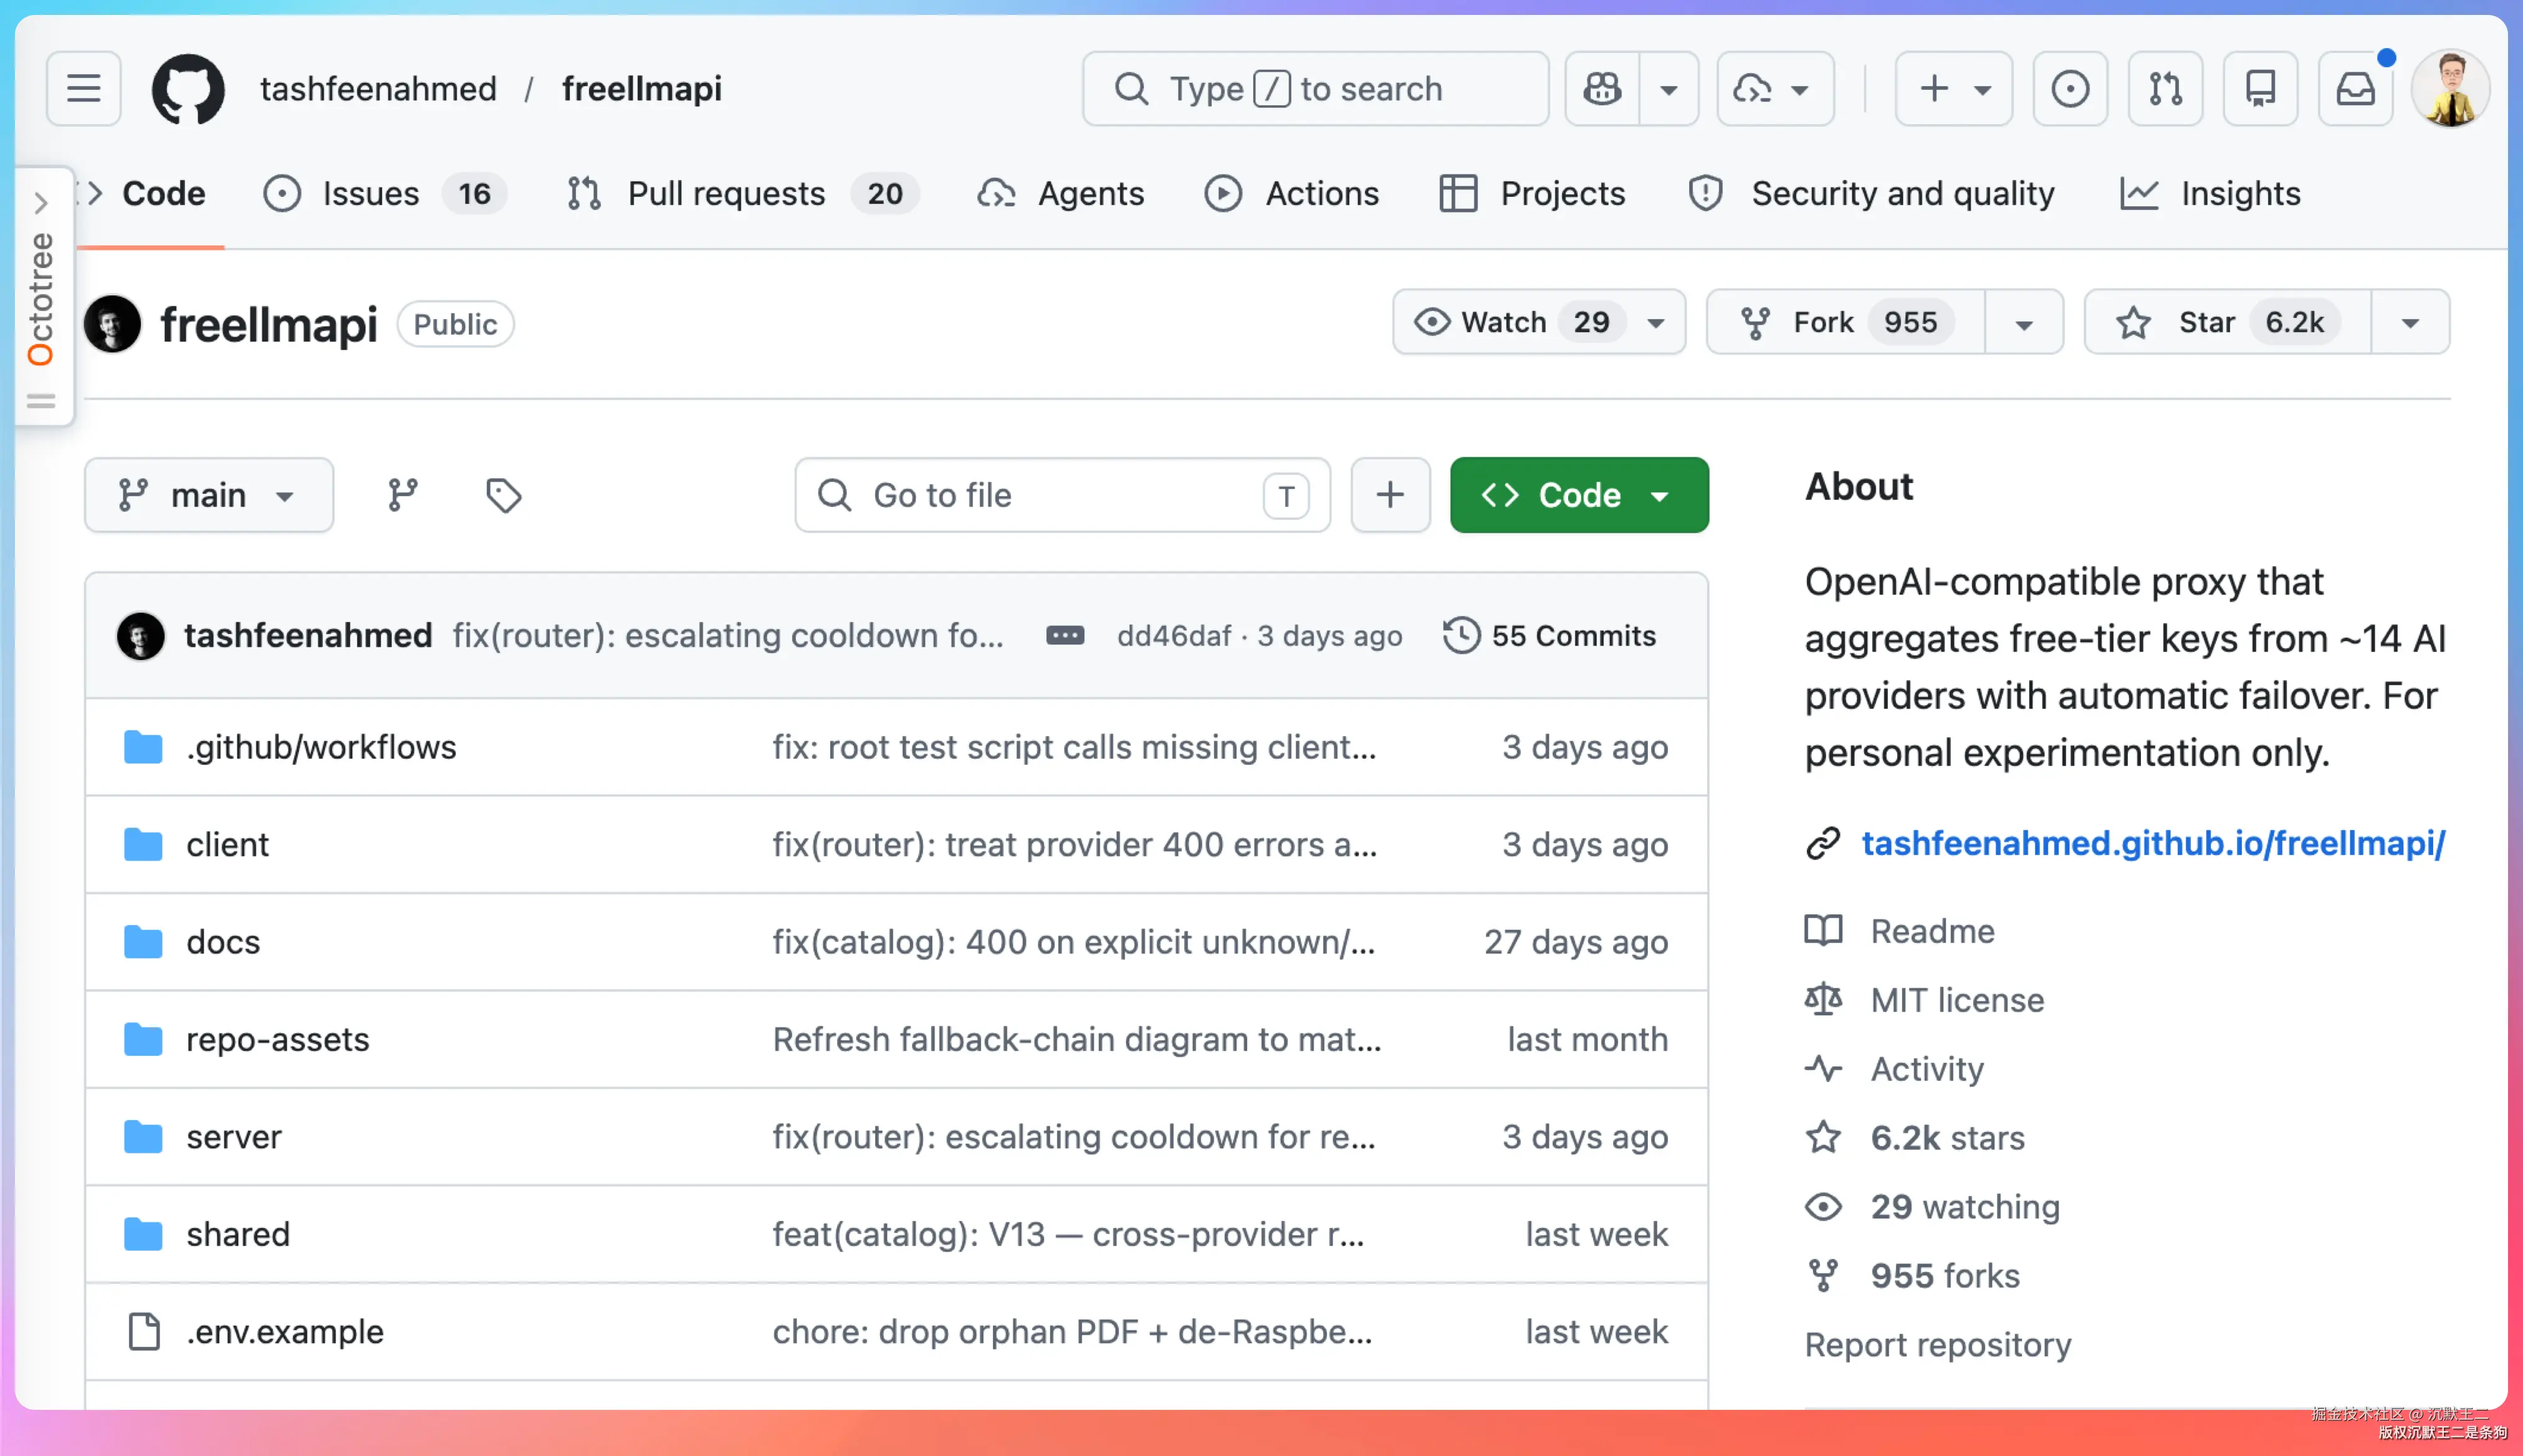This screenshot has width=2523, height=1456.
Task: Open freellmapi link in breadcrumb
Action: (642, 89)
